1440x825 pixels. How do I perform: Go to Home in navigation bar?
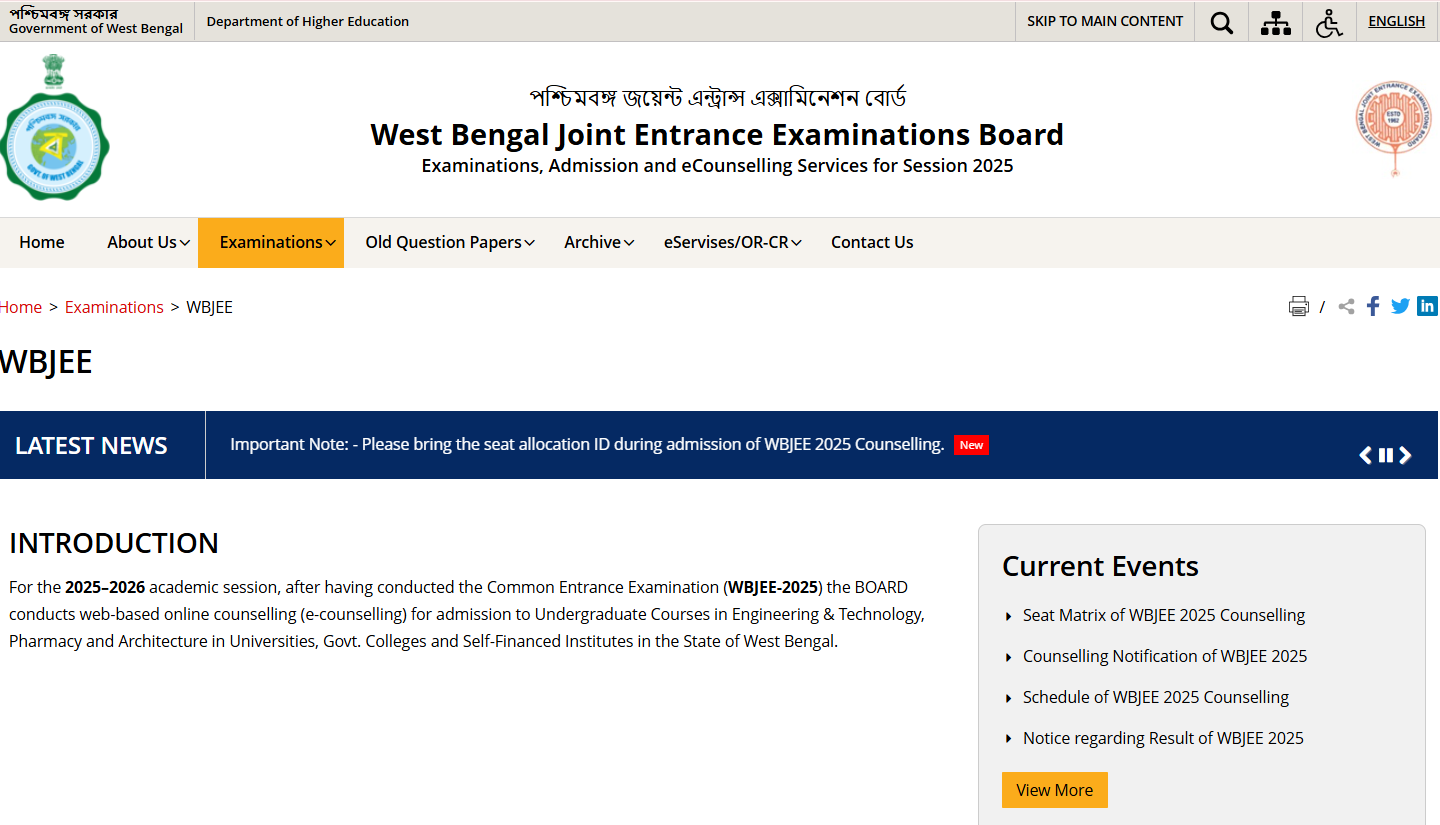42,242
